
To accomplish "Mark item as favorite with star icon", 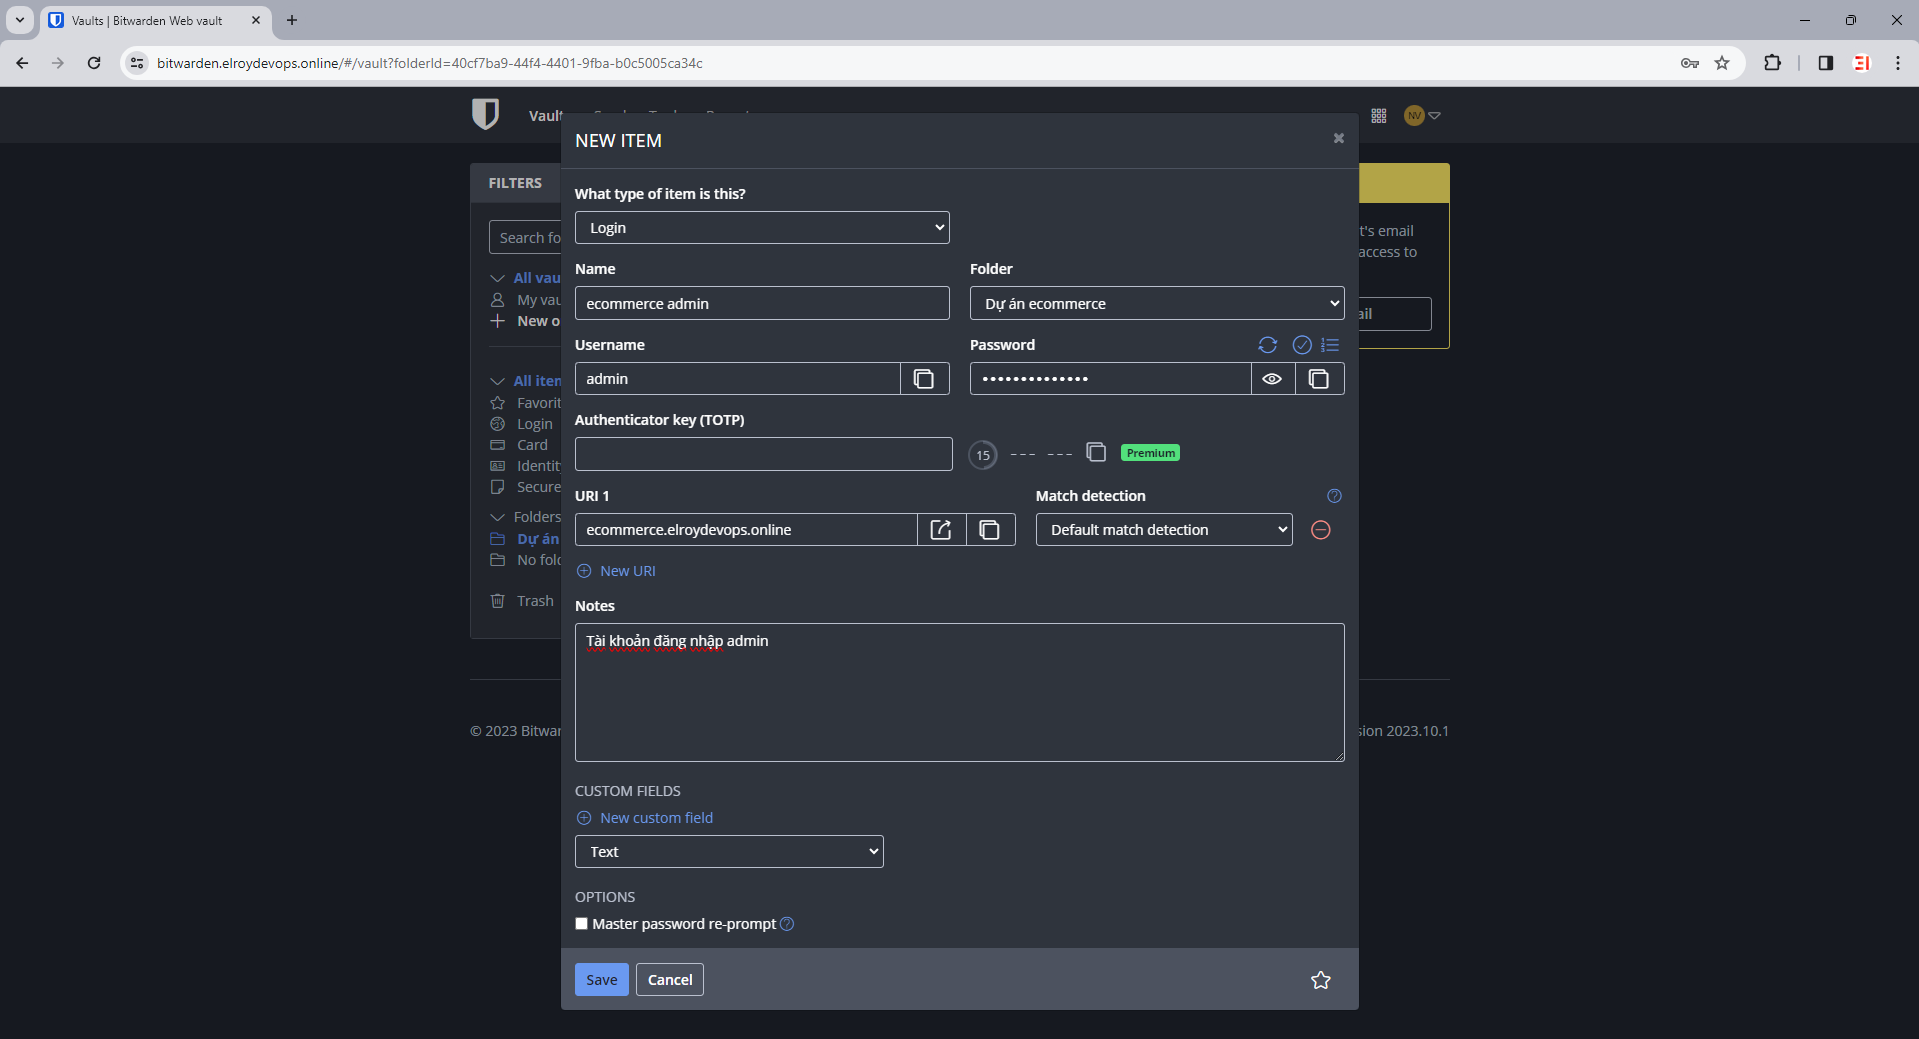I will point(1321,980).
